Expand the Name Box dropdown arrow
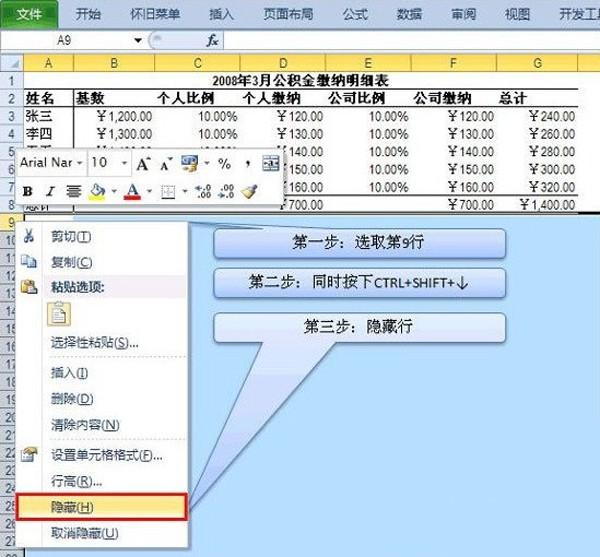 pos(138,40)
